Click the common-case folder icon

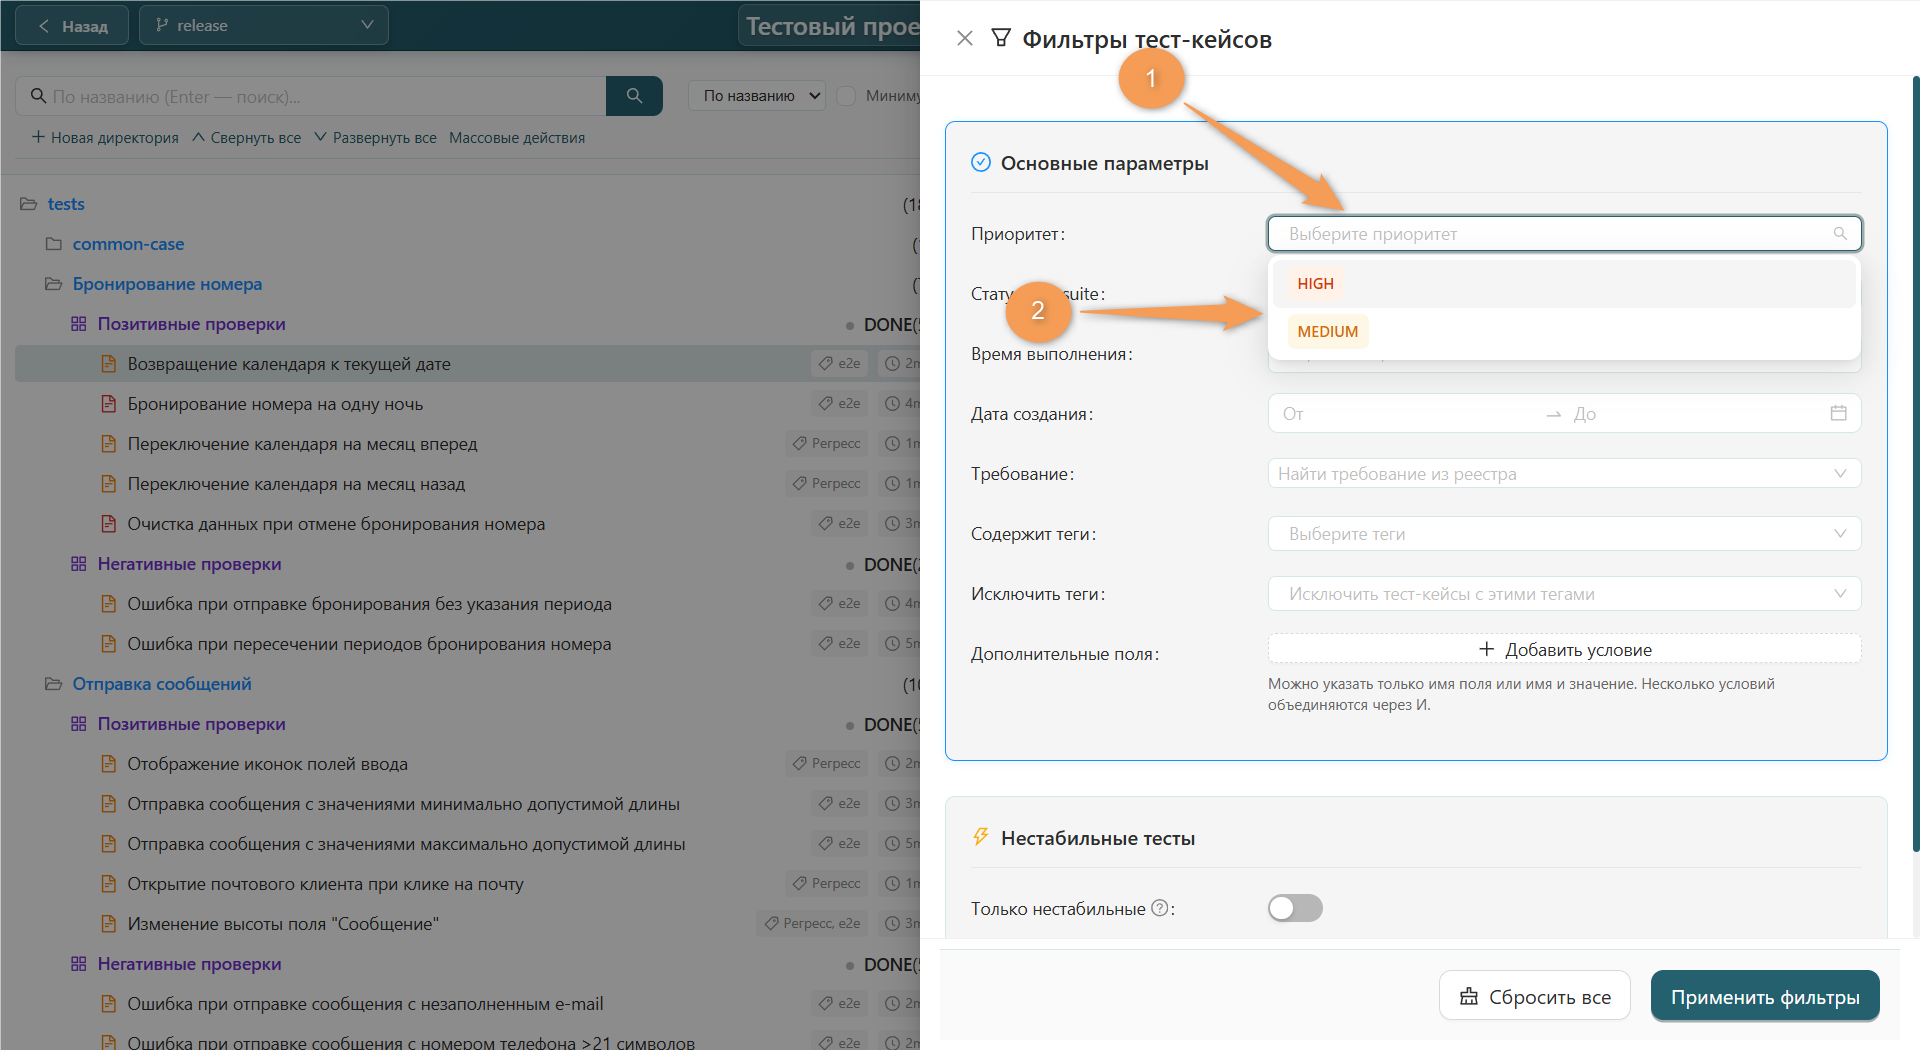[54, 244]
